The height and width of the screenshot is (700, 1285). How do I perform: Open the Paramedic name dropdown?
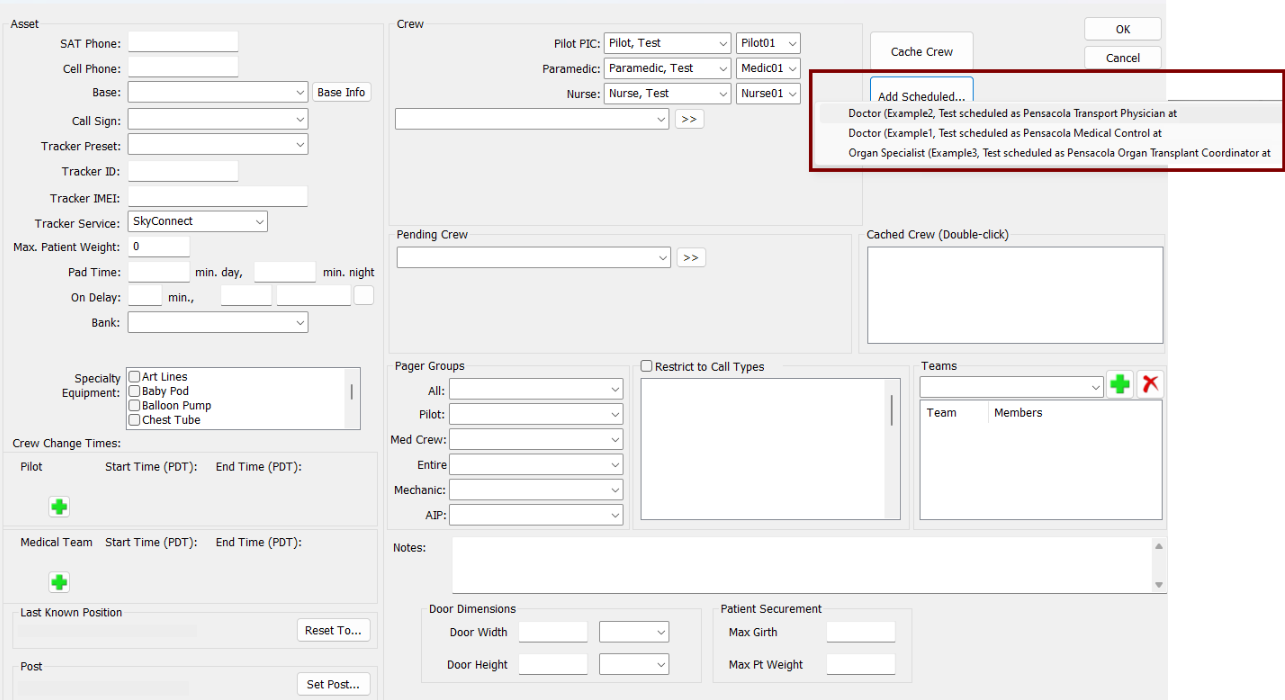click(x=667, y=68)
